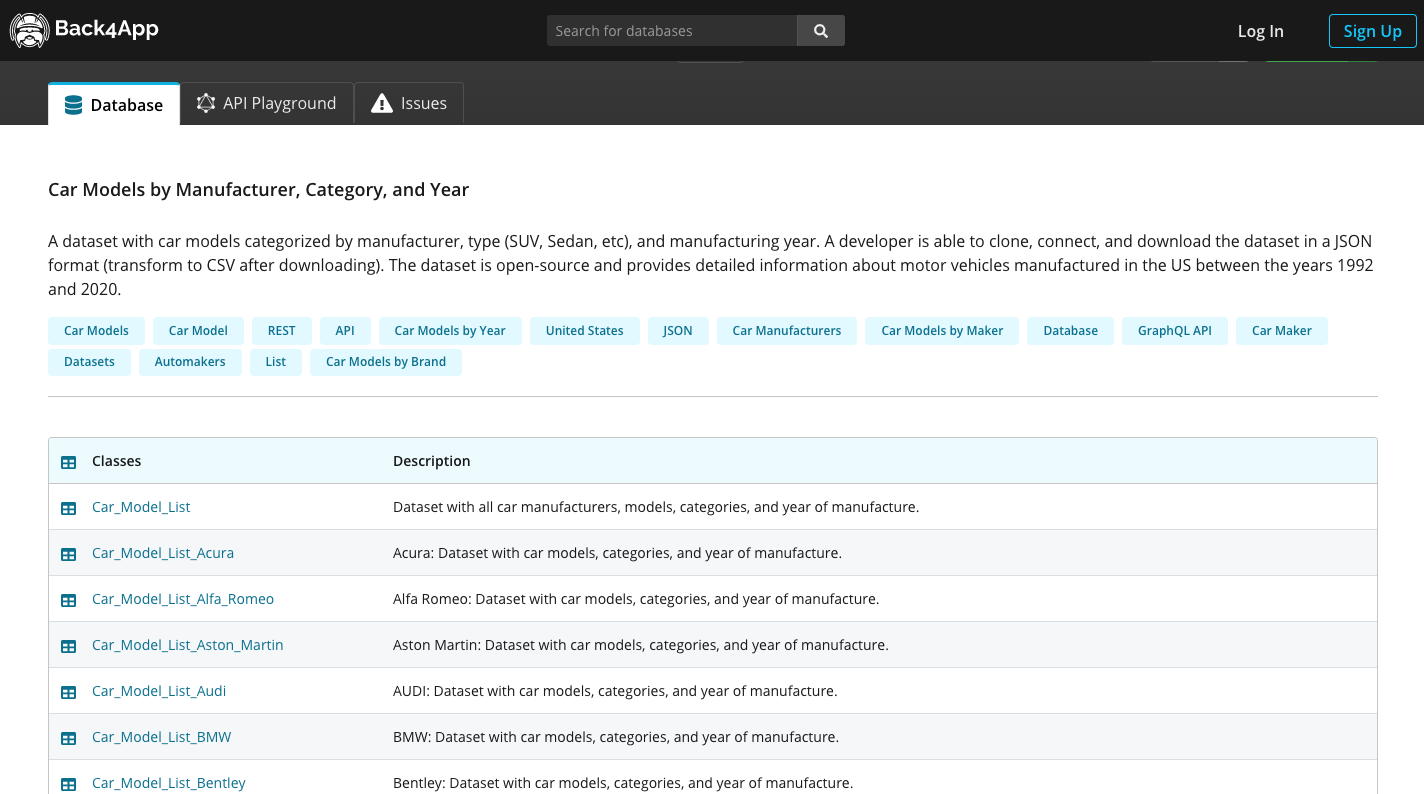Focus the Search for databases field
Viewport: 1424px width, 794px height.
(x=672, y=31)
